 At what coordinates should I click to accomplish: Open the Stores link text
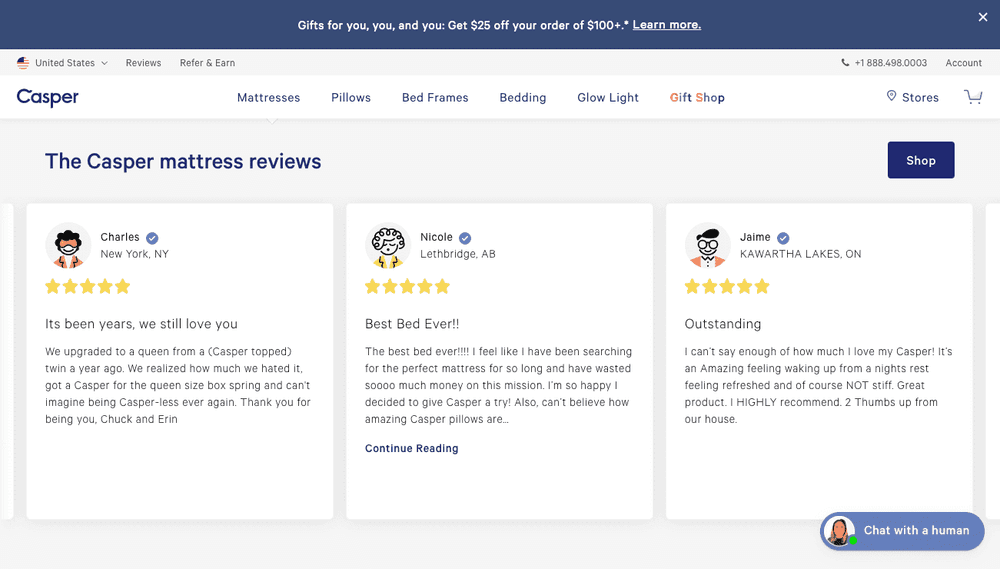point(920,98)
